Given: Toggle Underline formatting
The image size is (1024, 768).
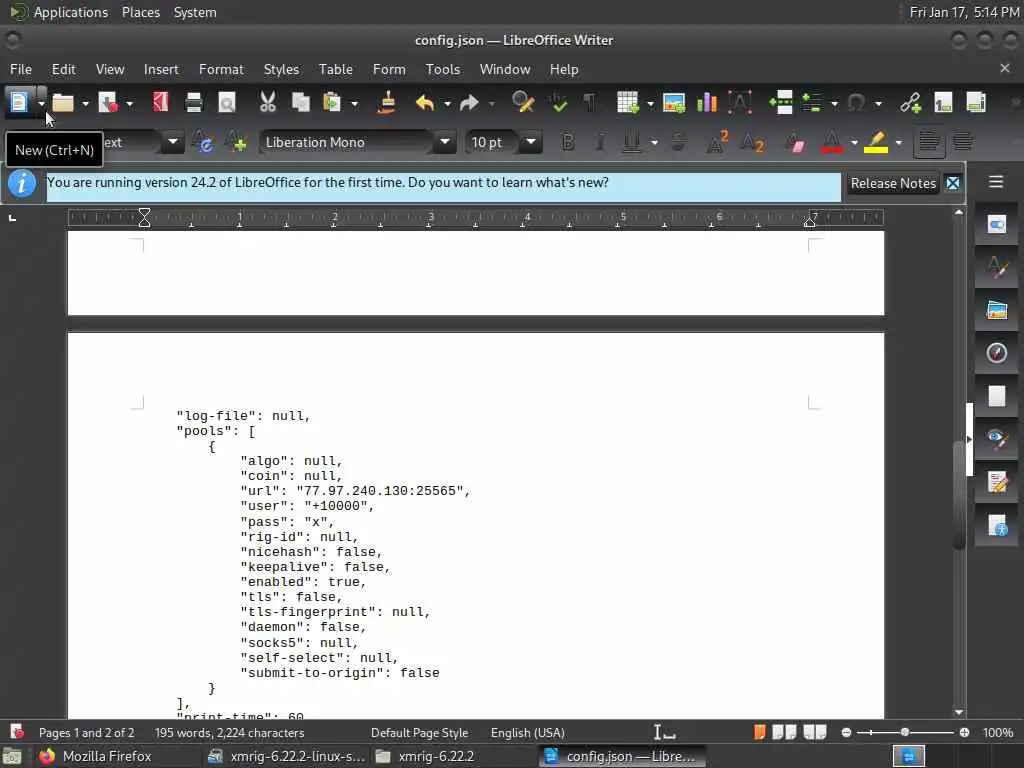Looking at the screenshot, I should point(631,142).
